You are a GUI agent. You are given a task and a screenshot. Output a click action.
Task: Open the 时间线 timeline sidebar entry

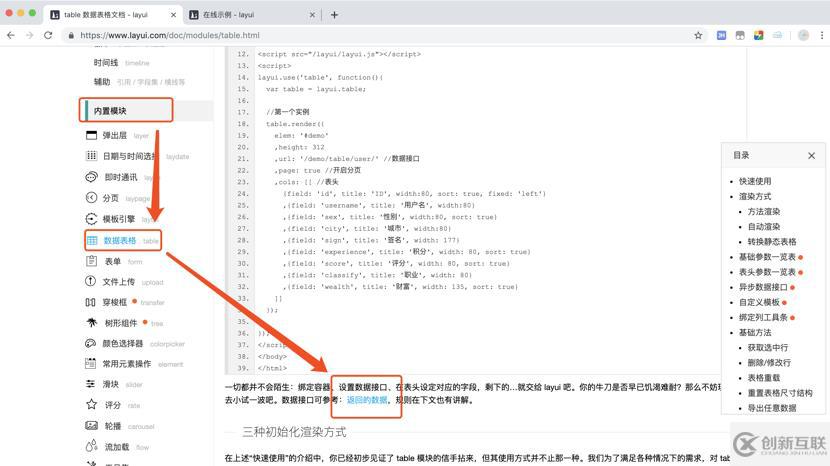pyautogui.click(x=122, y=62)
